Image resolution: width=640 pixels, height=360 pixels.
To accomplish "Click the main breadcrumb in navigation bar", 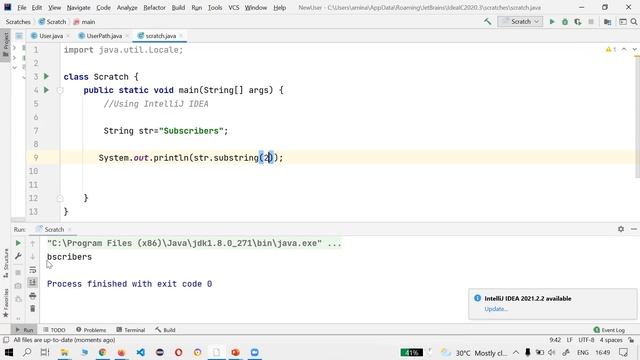I will tap(84, 22).
